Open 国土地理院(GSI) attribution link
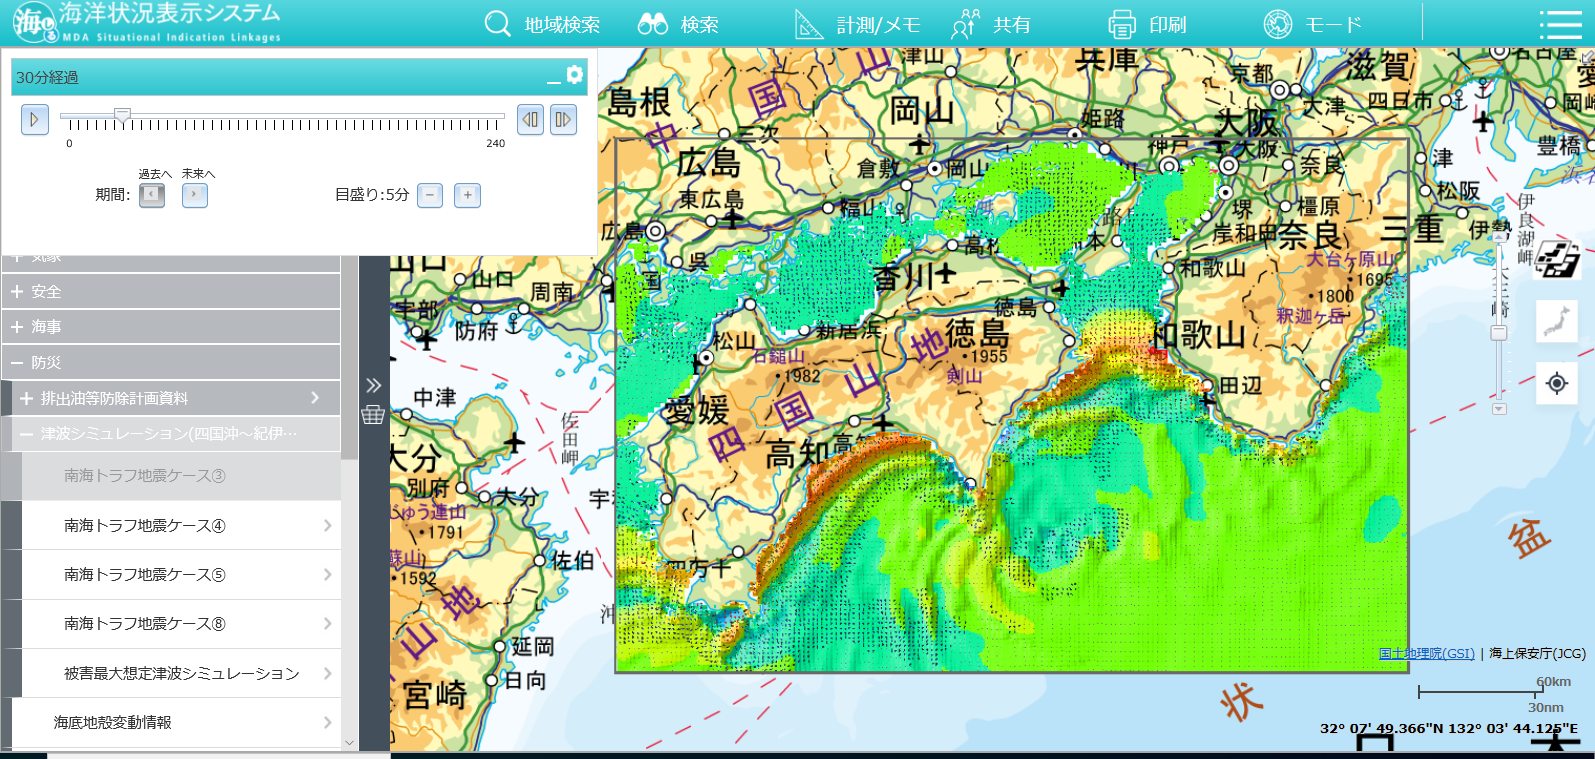The width and height of the screenshot is (1595, 759). (1426, 653)
